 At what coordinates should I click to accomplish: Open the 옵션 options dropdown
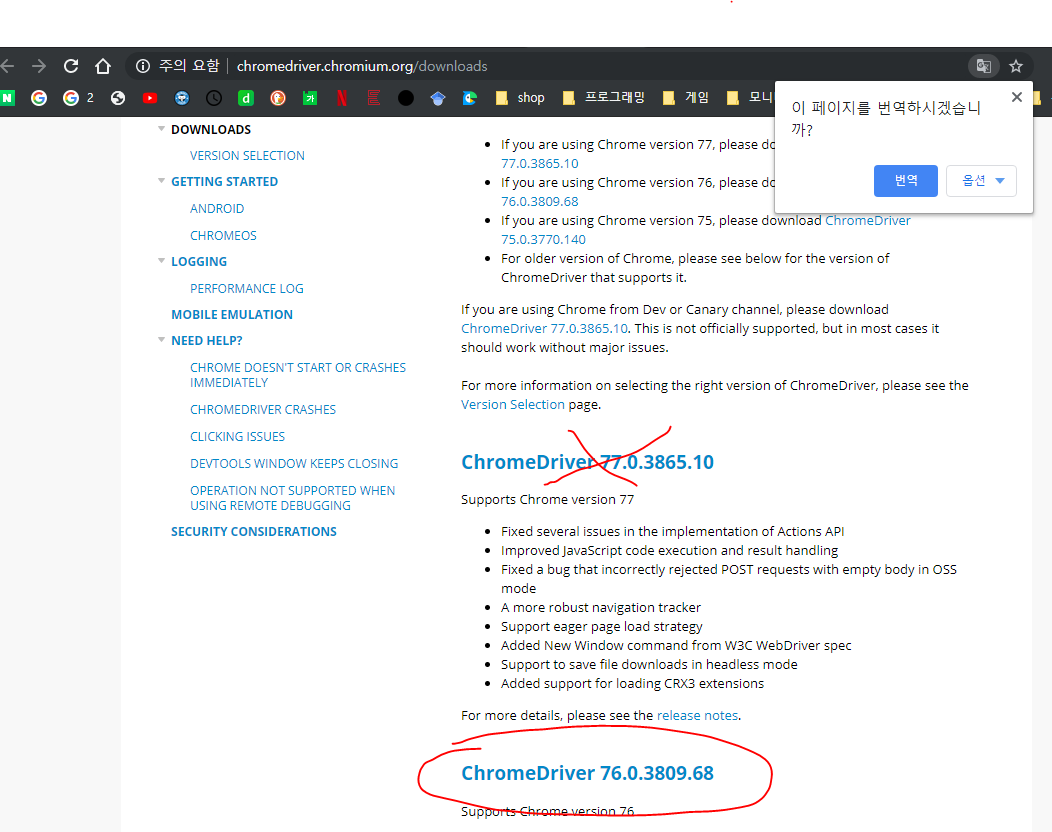(x=982, y=180)
